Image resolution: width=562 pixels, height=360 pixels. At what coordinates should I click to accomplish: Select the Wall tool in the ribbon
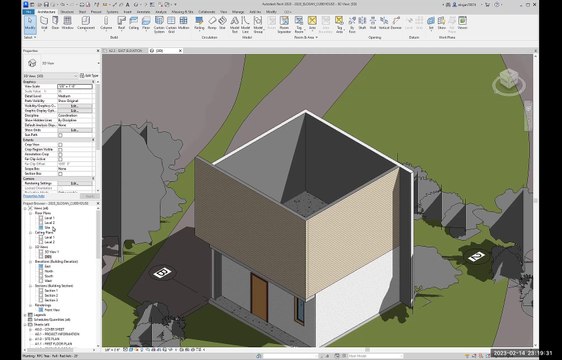(x=44, y=23)
